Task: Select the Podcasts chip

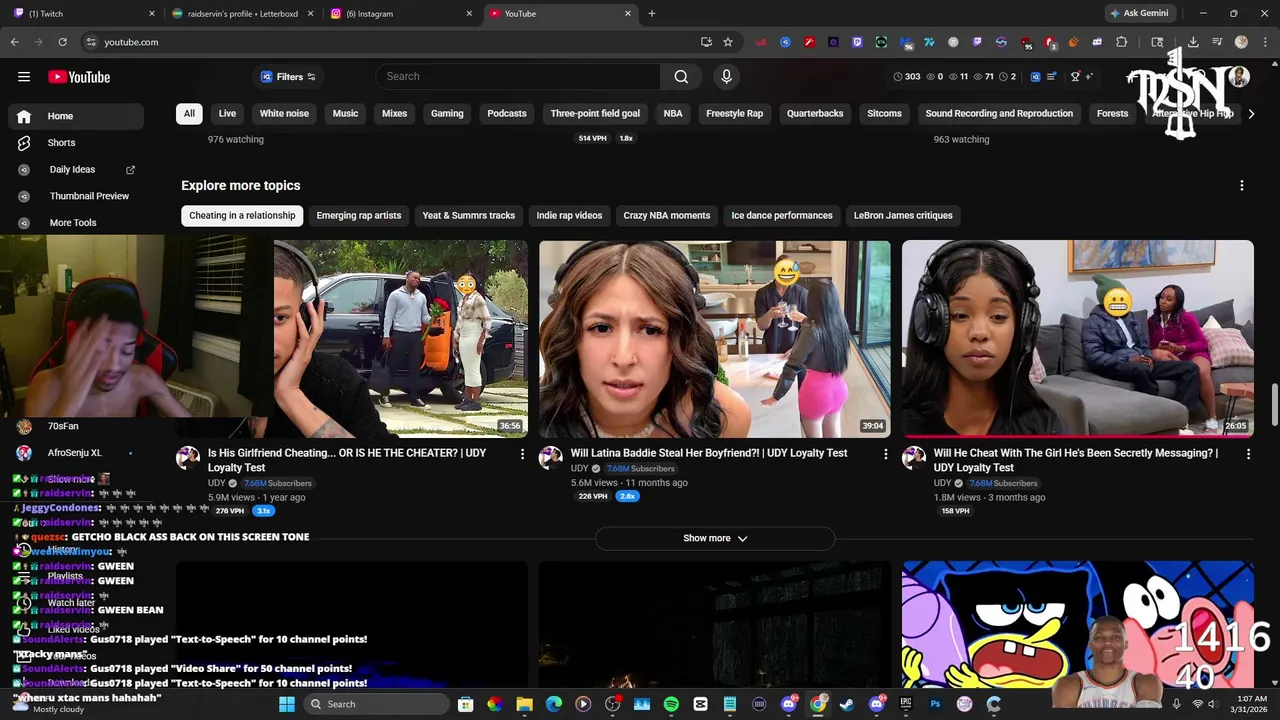Action: click(x=507, y=113)
